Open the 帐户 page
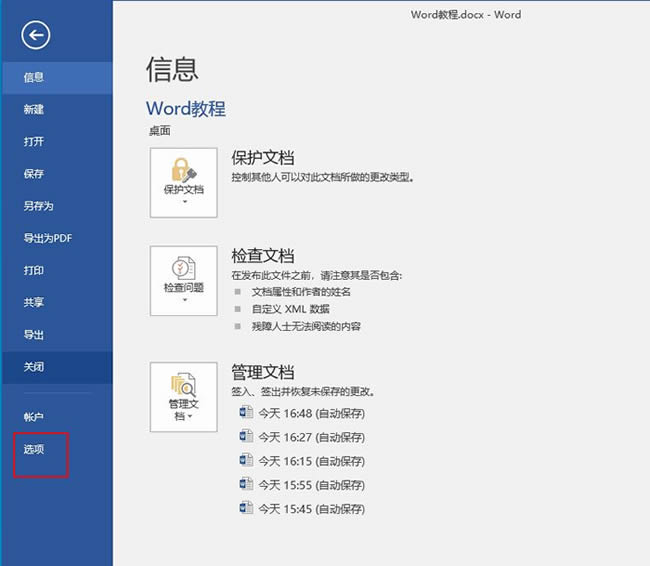This screenshot has height=566, width=650. point(34,416)
